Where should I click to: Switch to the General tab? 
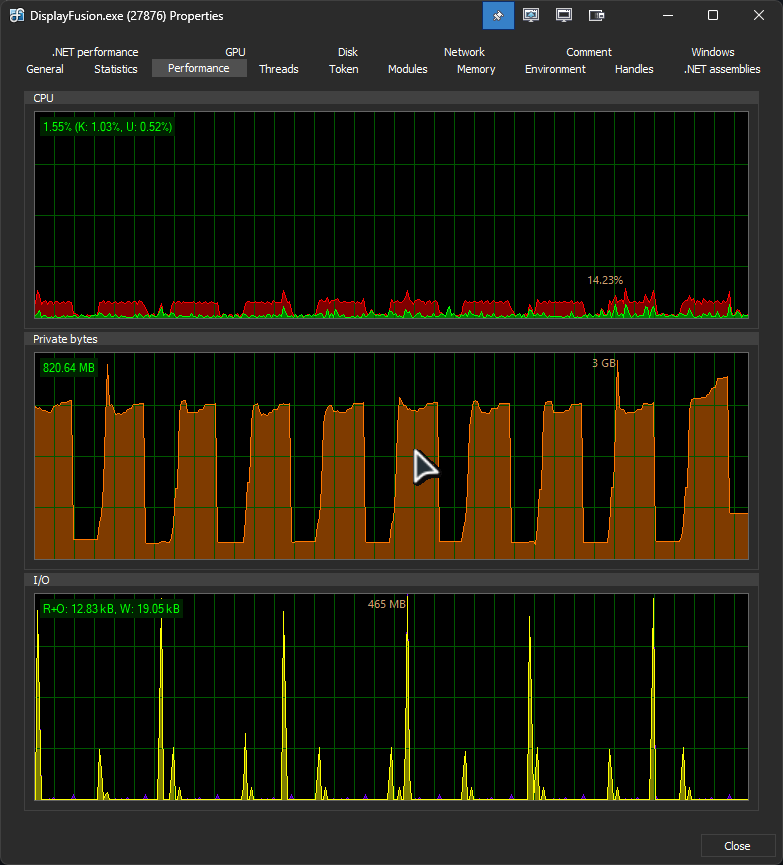45,69
